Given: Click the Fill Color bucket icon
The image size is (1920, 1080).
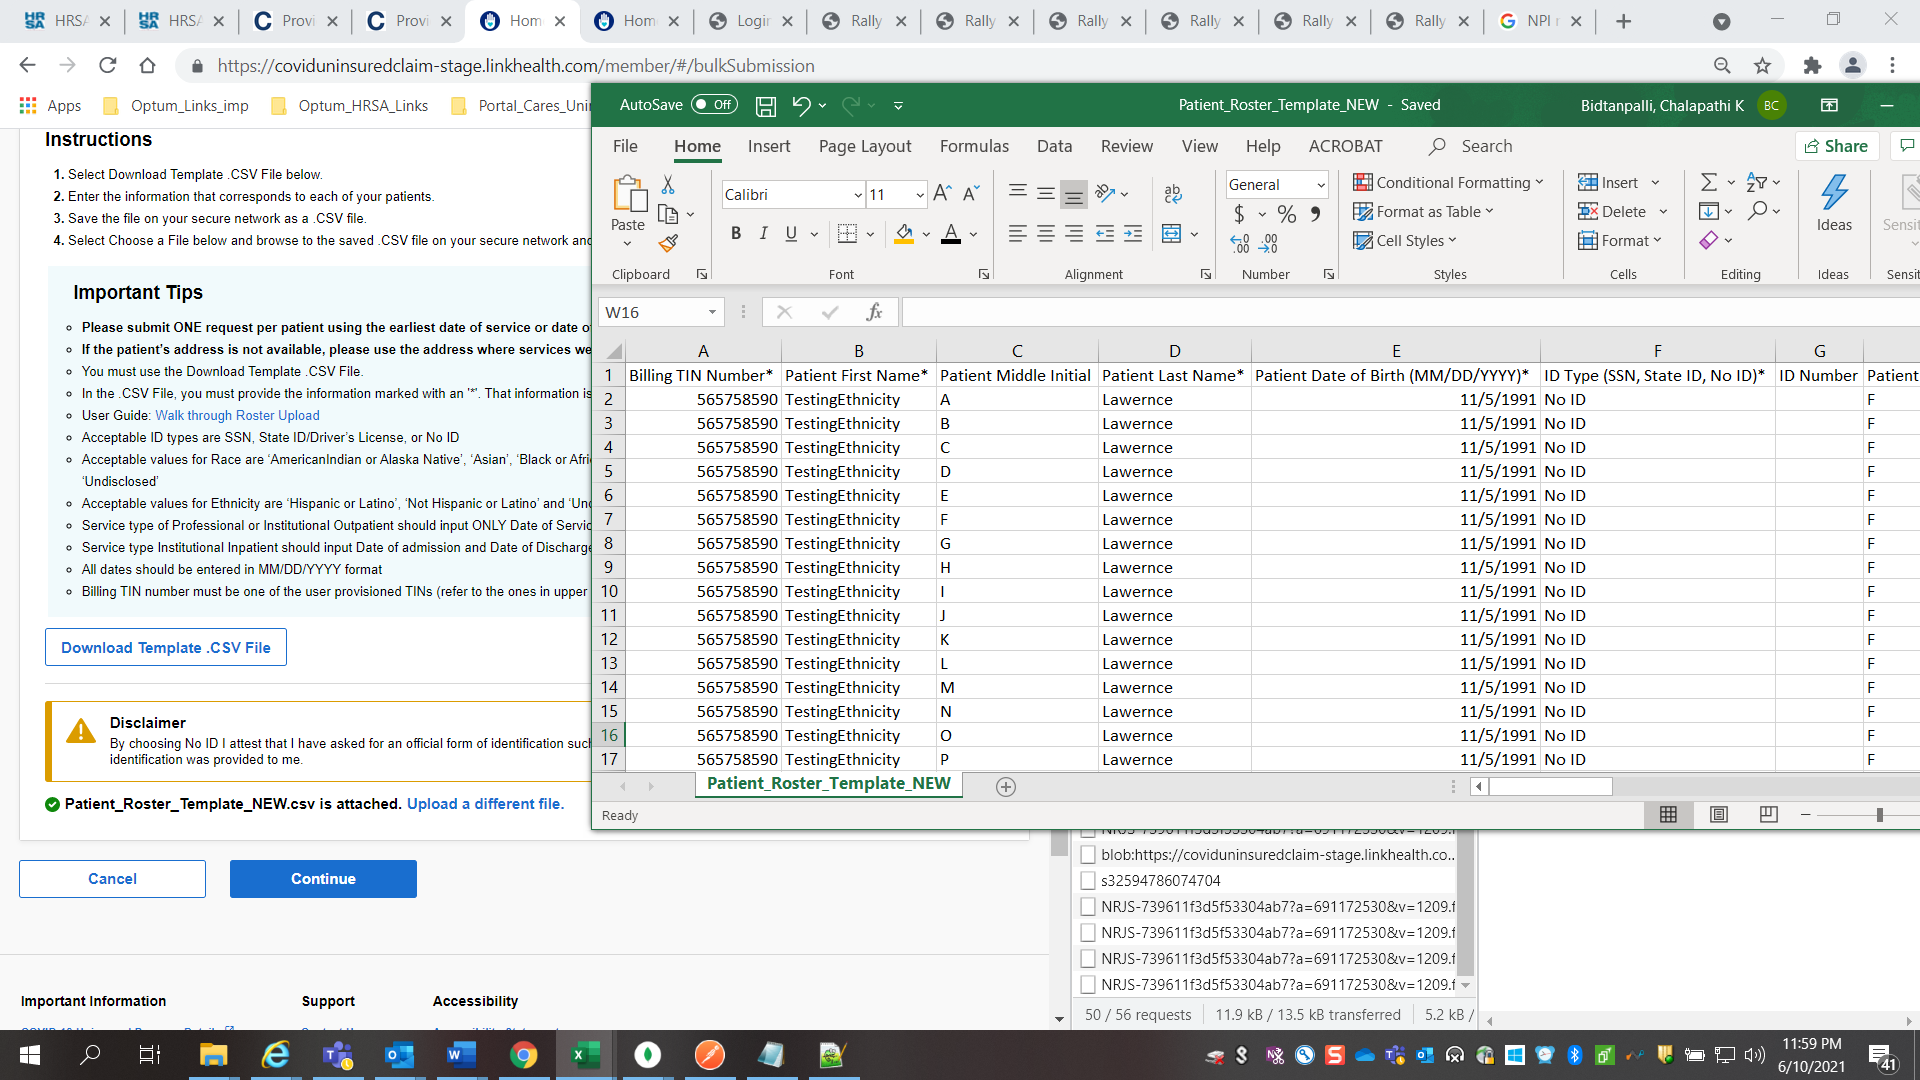Looking at the screenshot, I should tap(904, 234).
